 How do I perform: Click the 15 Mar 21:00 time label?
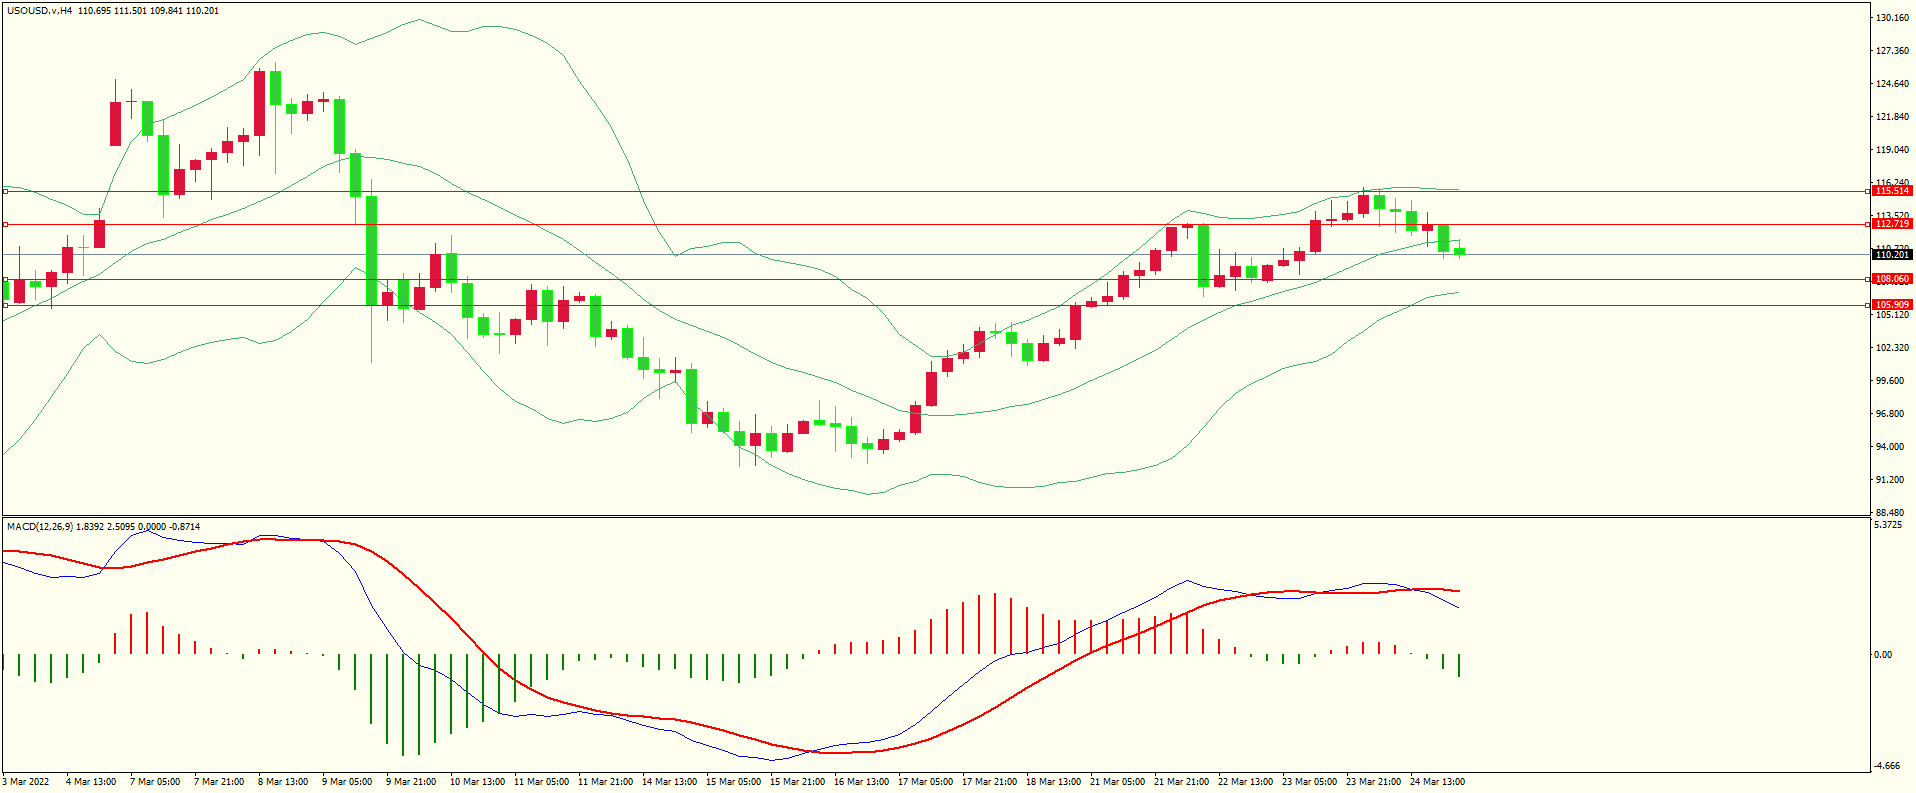tap(797, 782)
